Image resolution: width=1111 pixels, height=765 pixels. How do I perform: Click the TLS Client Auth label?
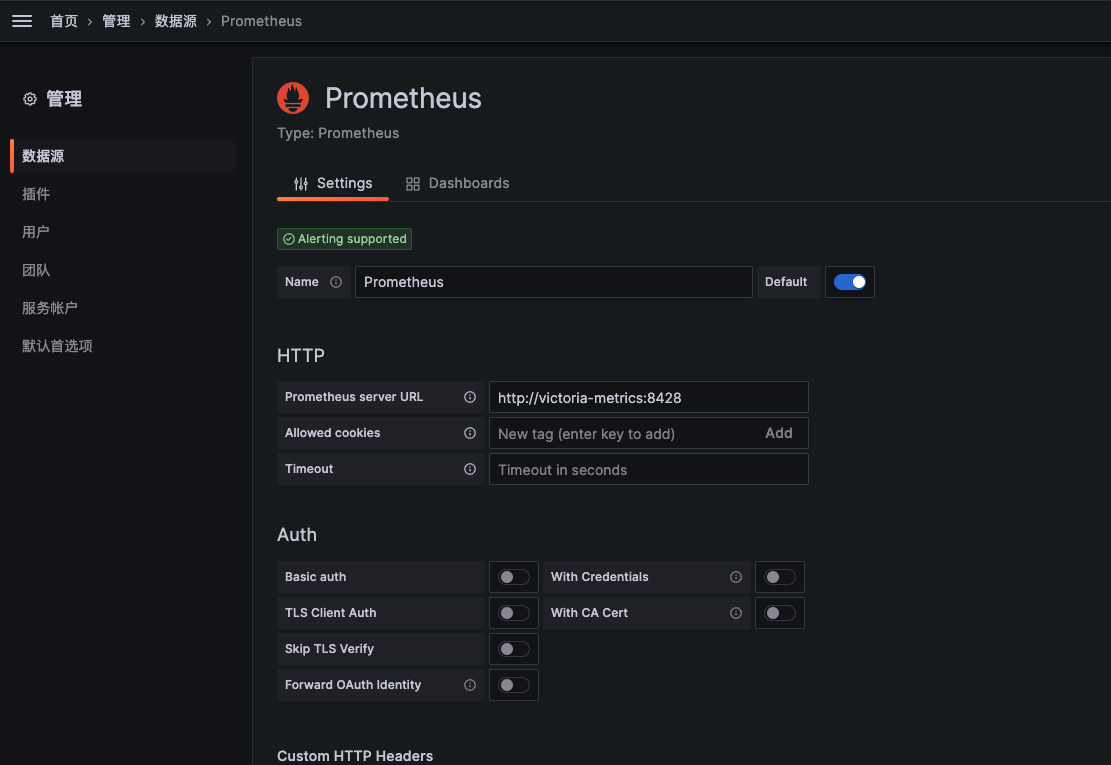tap(331, 613)
